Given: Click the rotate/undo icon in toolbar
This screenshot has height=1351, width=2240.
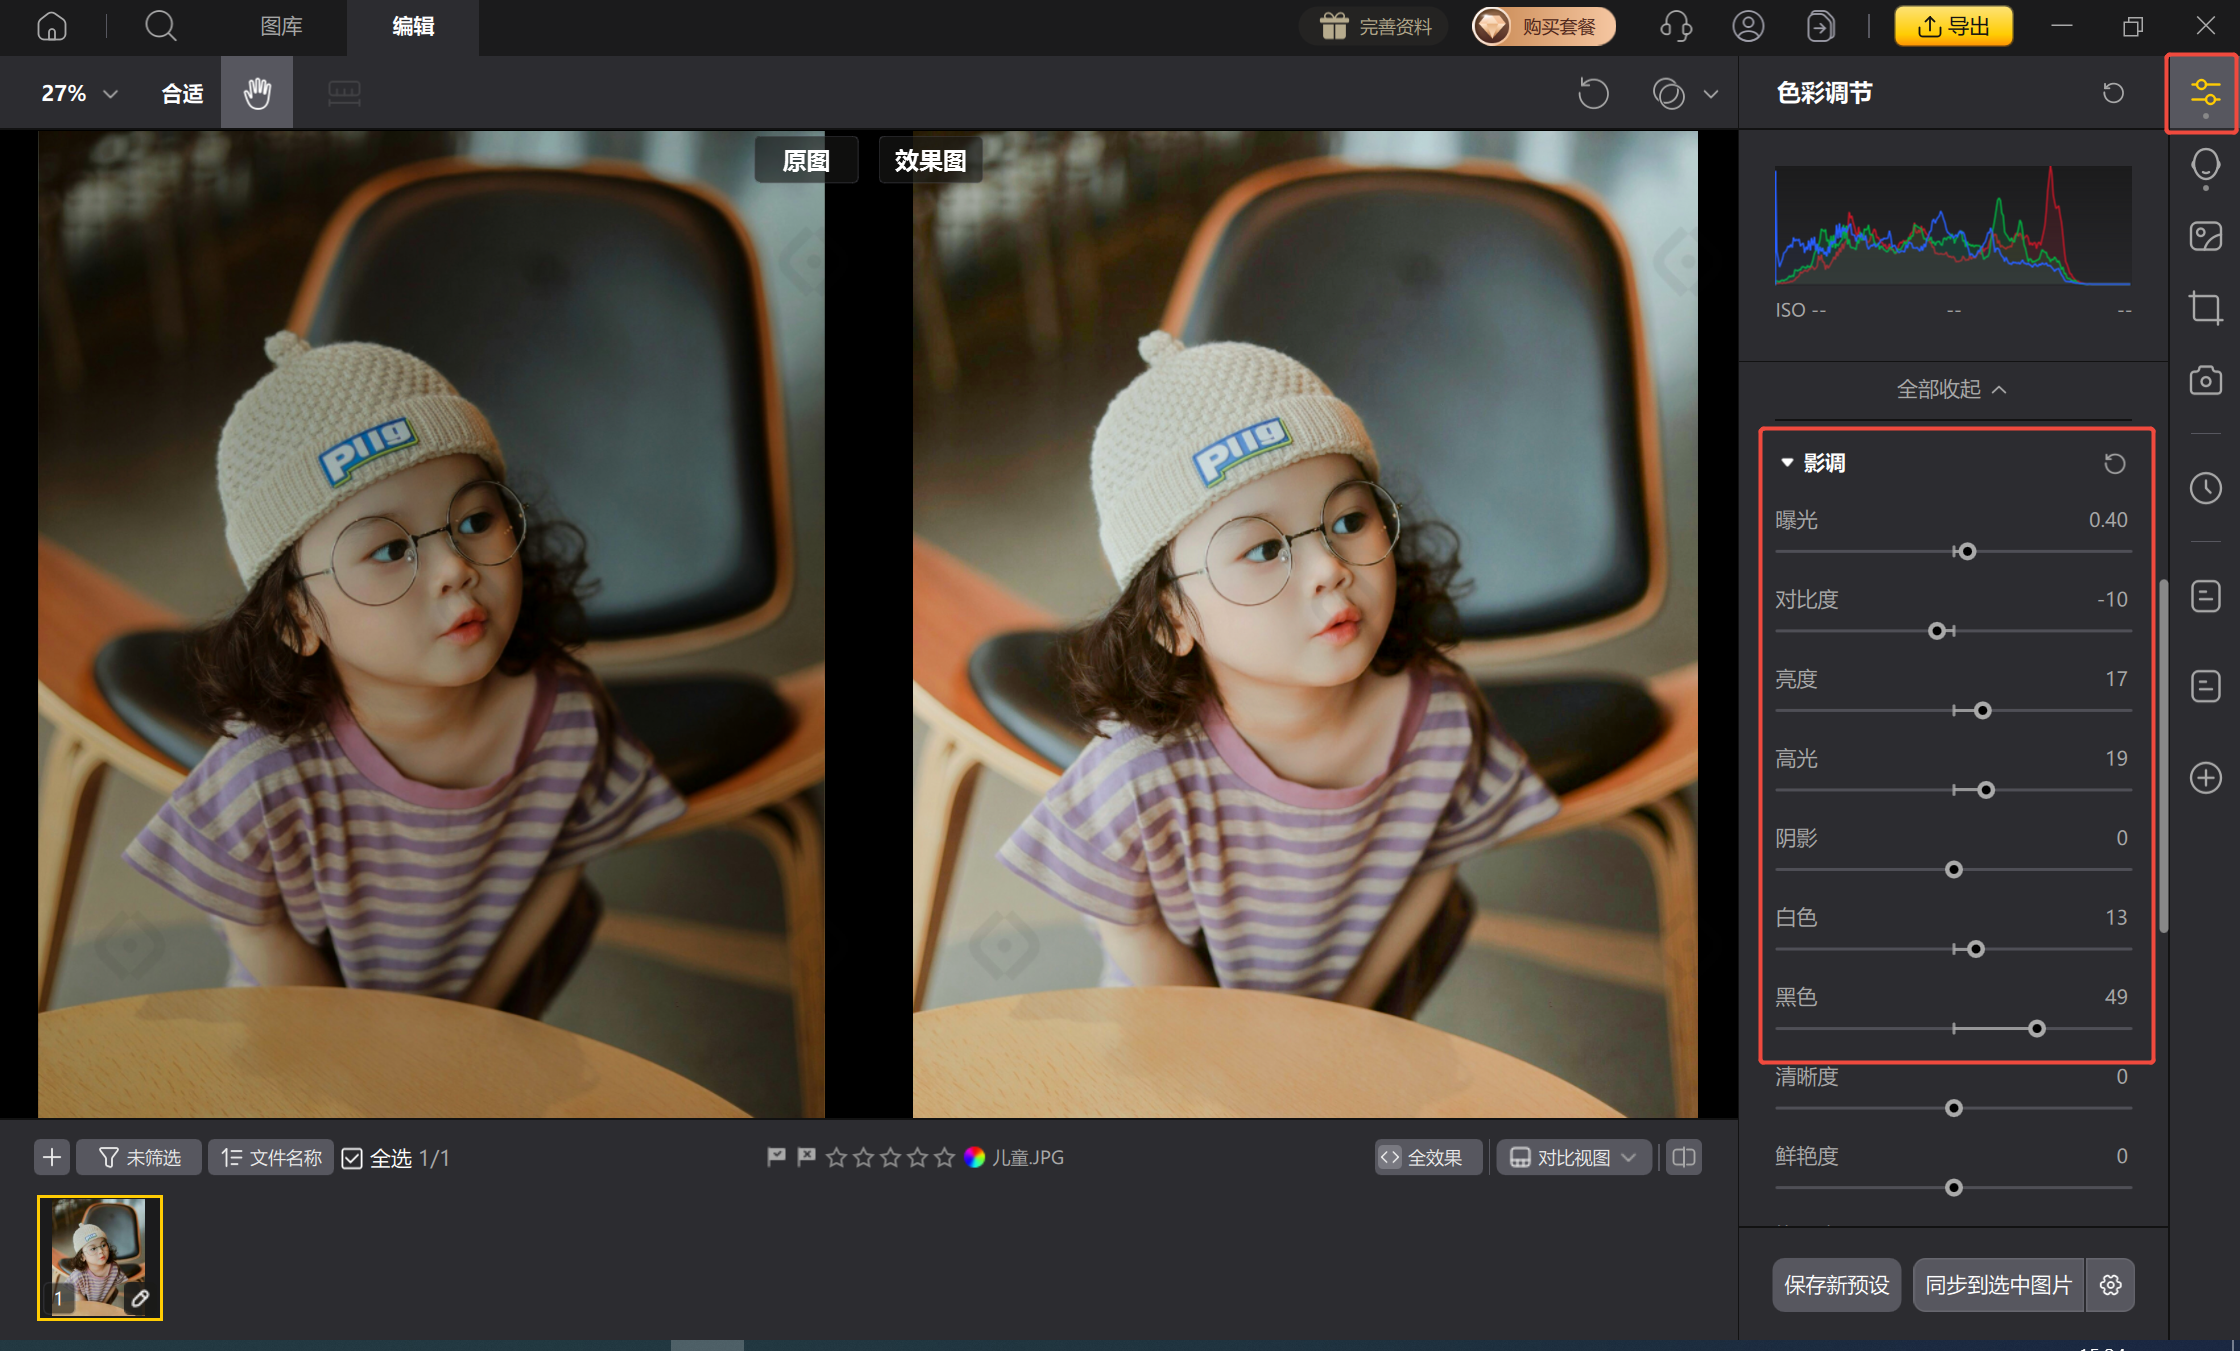Looking at the screenshot, I should (x=1593, y=93).
